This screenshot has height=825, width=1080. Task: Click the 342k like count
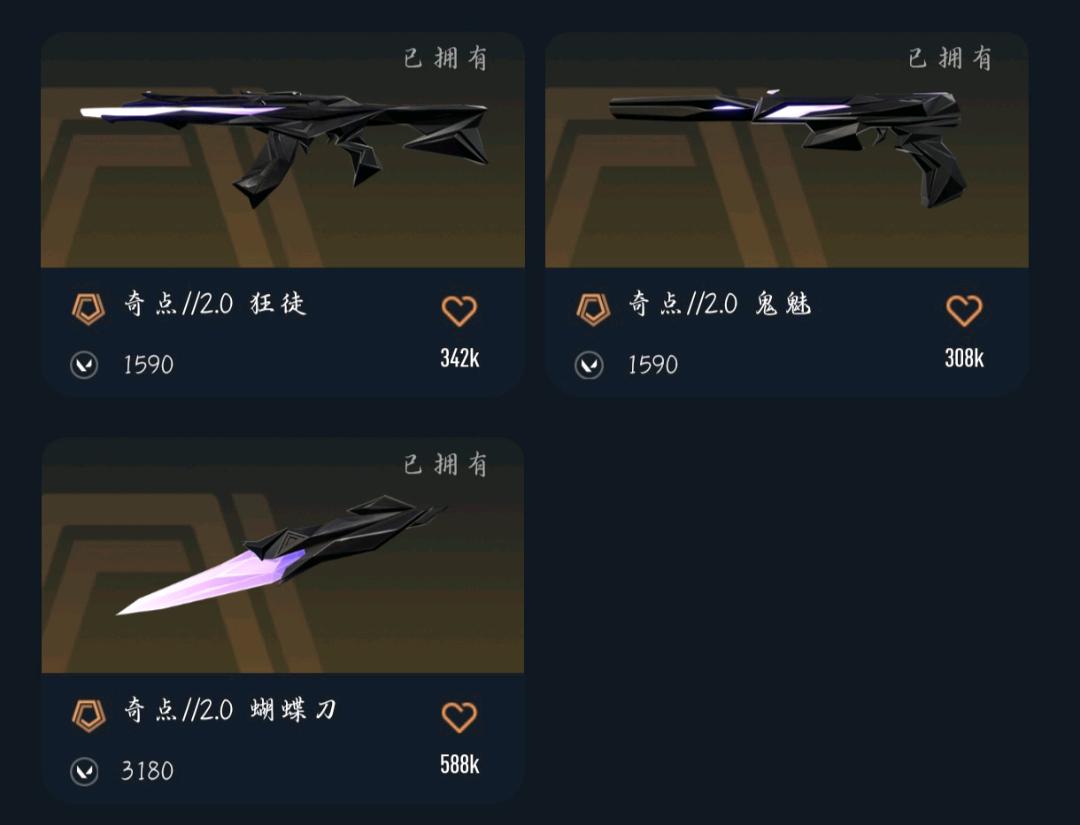[x=459, y=358]
